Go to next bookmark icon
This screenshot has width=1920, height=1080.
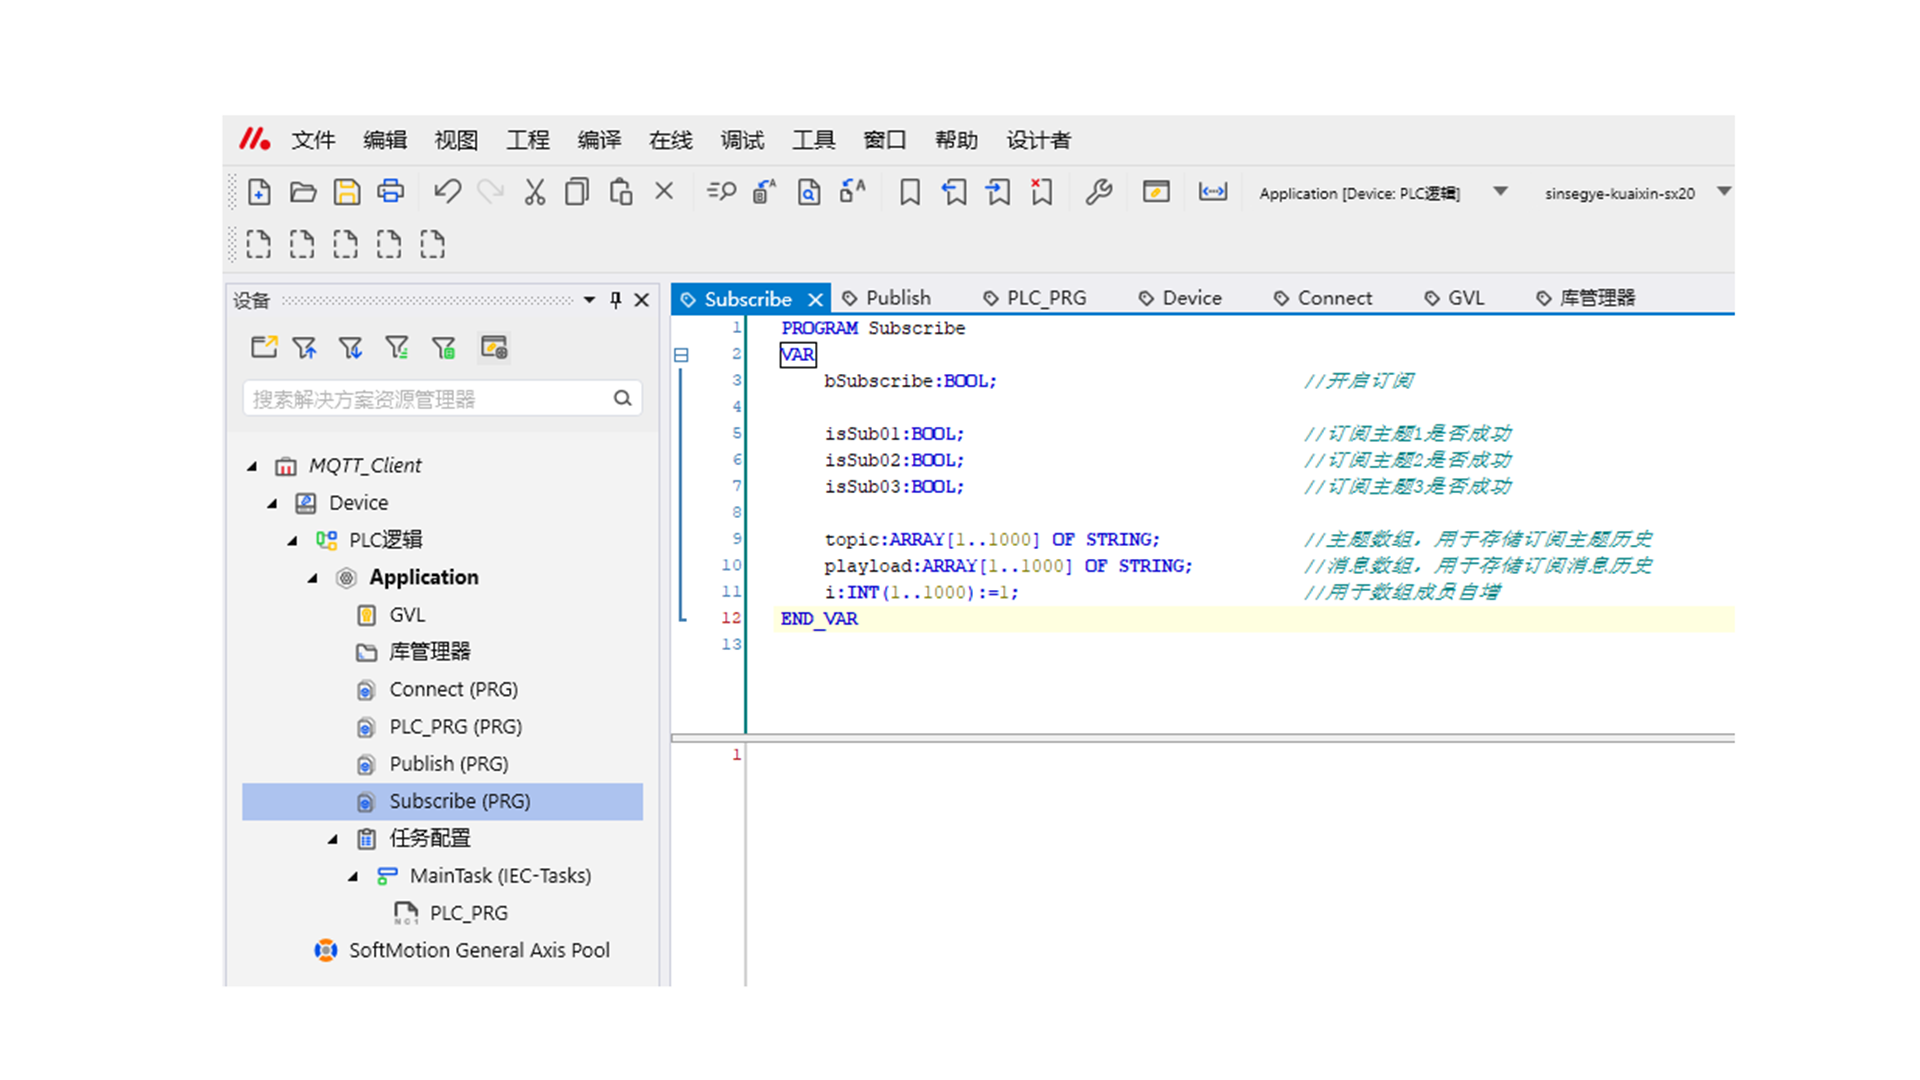998,192
